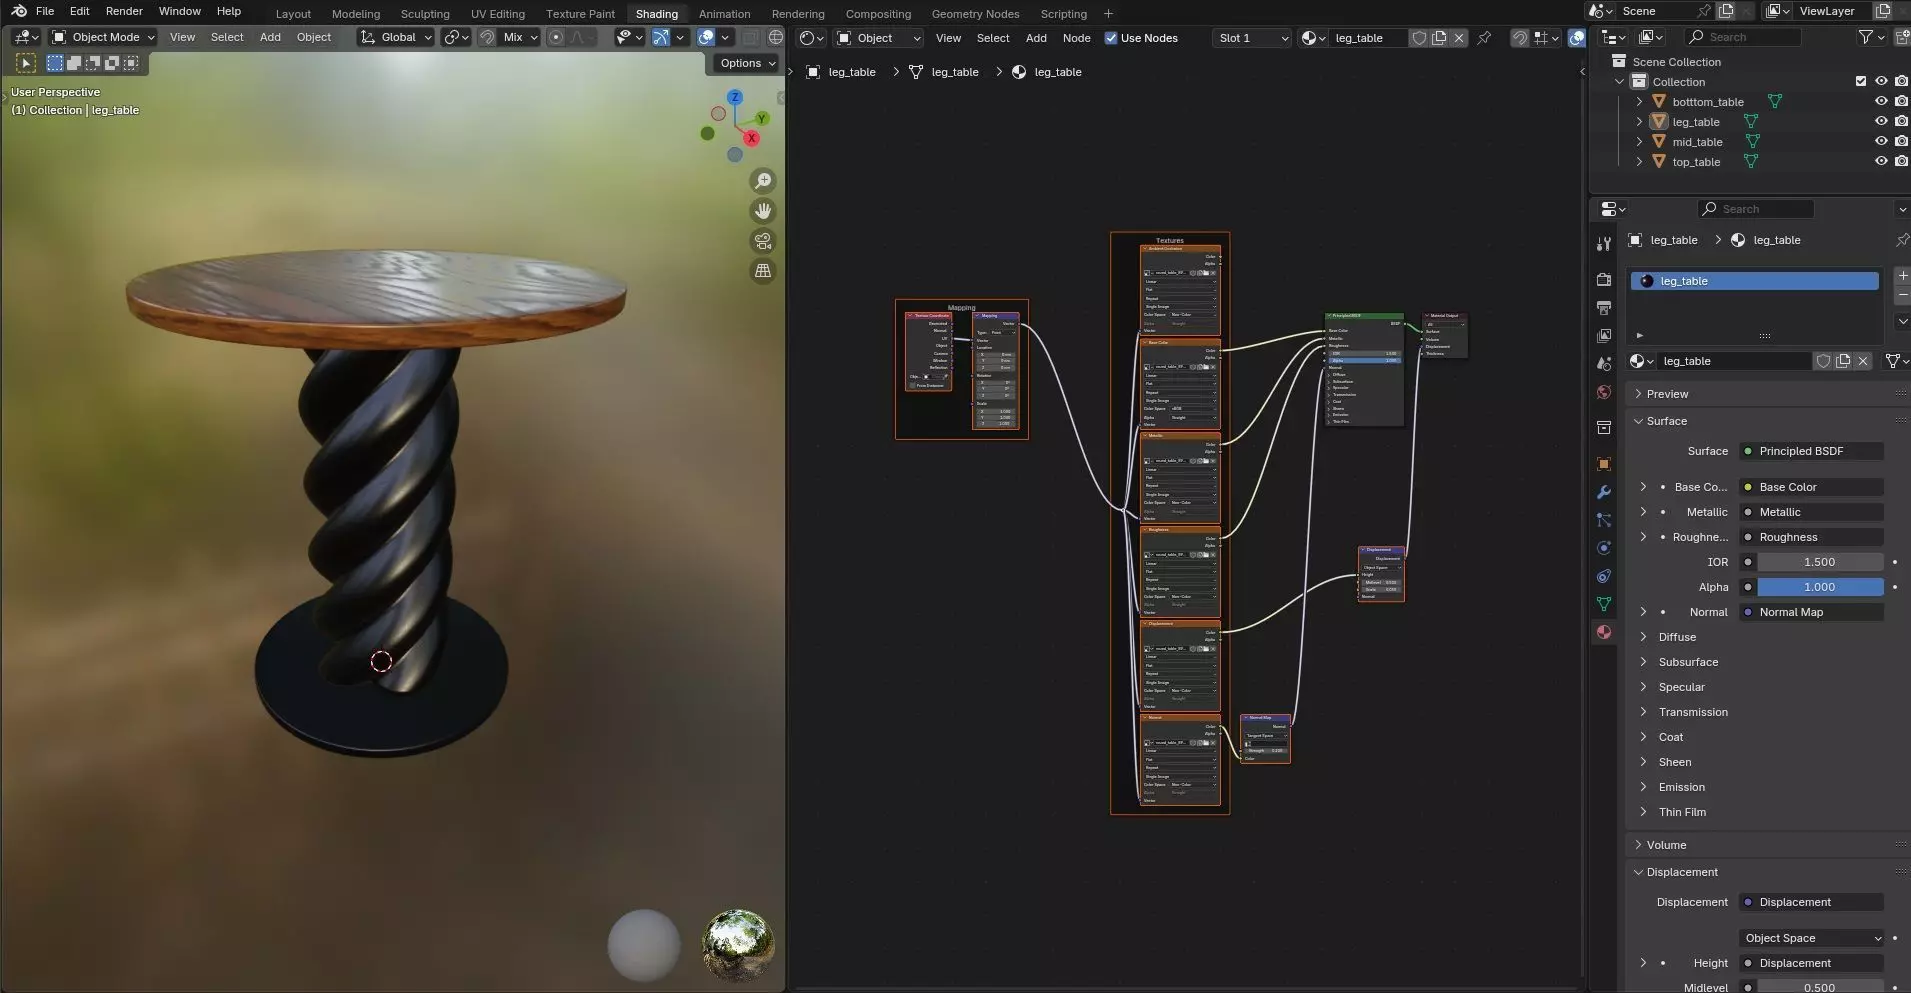1911x993 pixels.
Task: Open the Particles properties tab icon
Action: click(x=1604, y=520)
